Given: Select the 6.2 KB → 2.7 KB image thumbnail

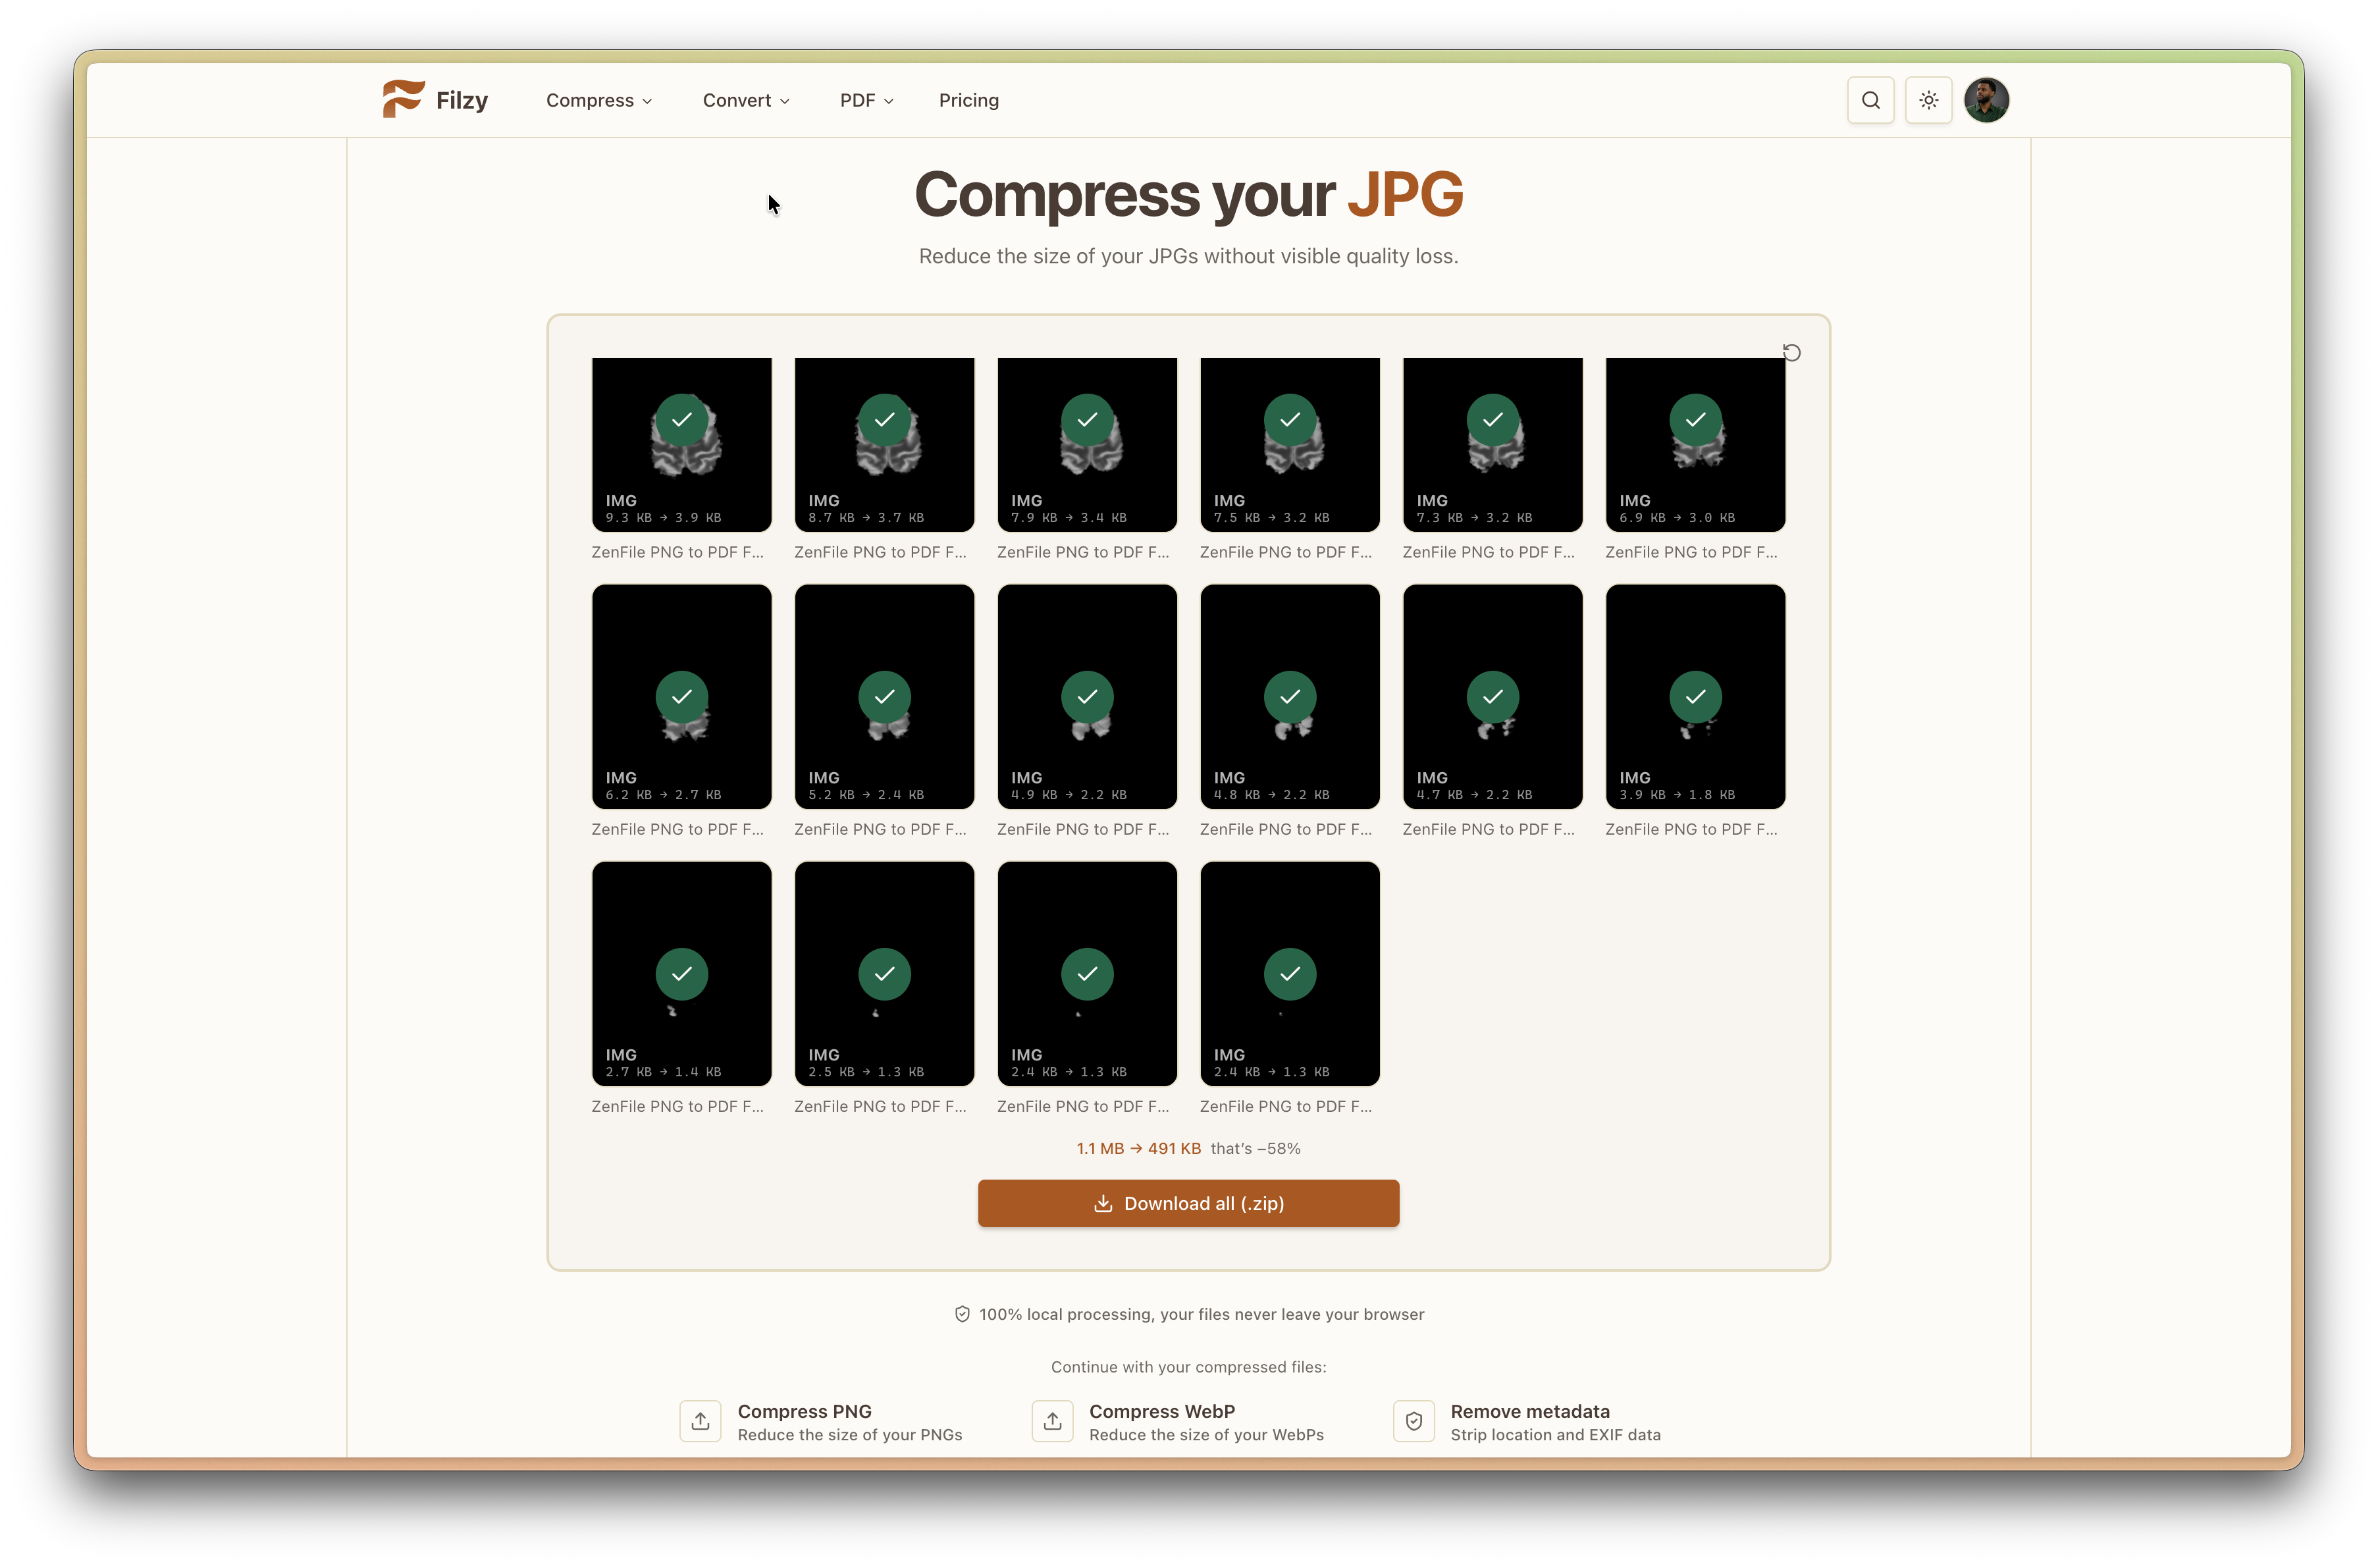Looking at the screenshot, I should (682, 697).
